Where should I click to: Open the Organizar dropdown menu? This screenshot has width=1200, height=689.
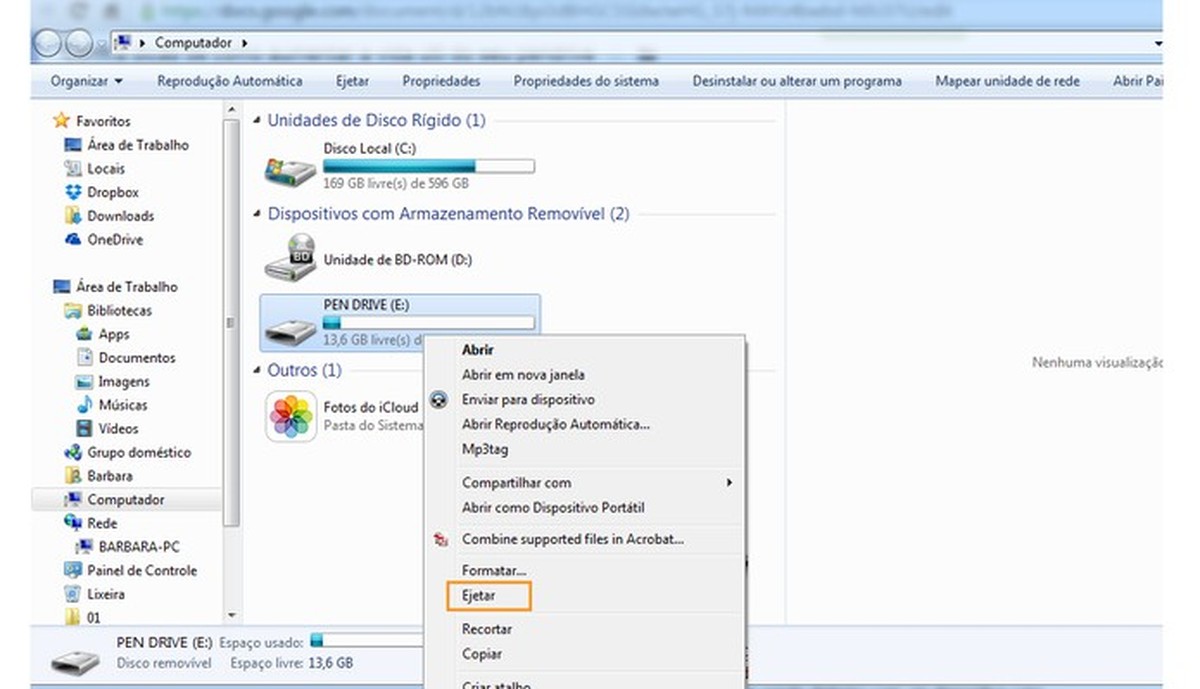click(x=87, y=81)
